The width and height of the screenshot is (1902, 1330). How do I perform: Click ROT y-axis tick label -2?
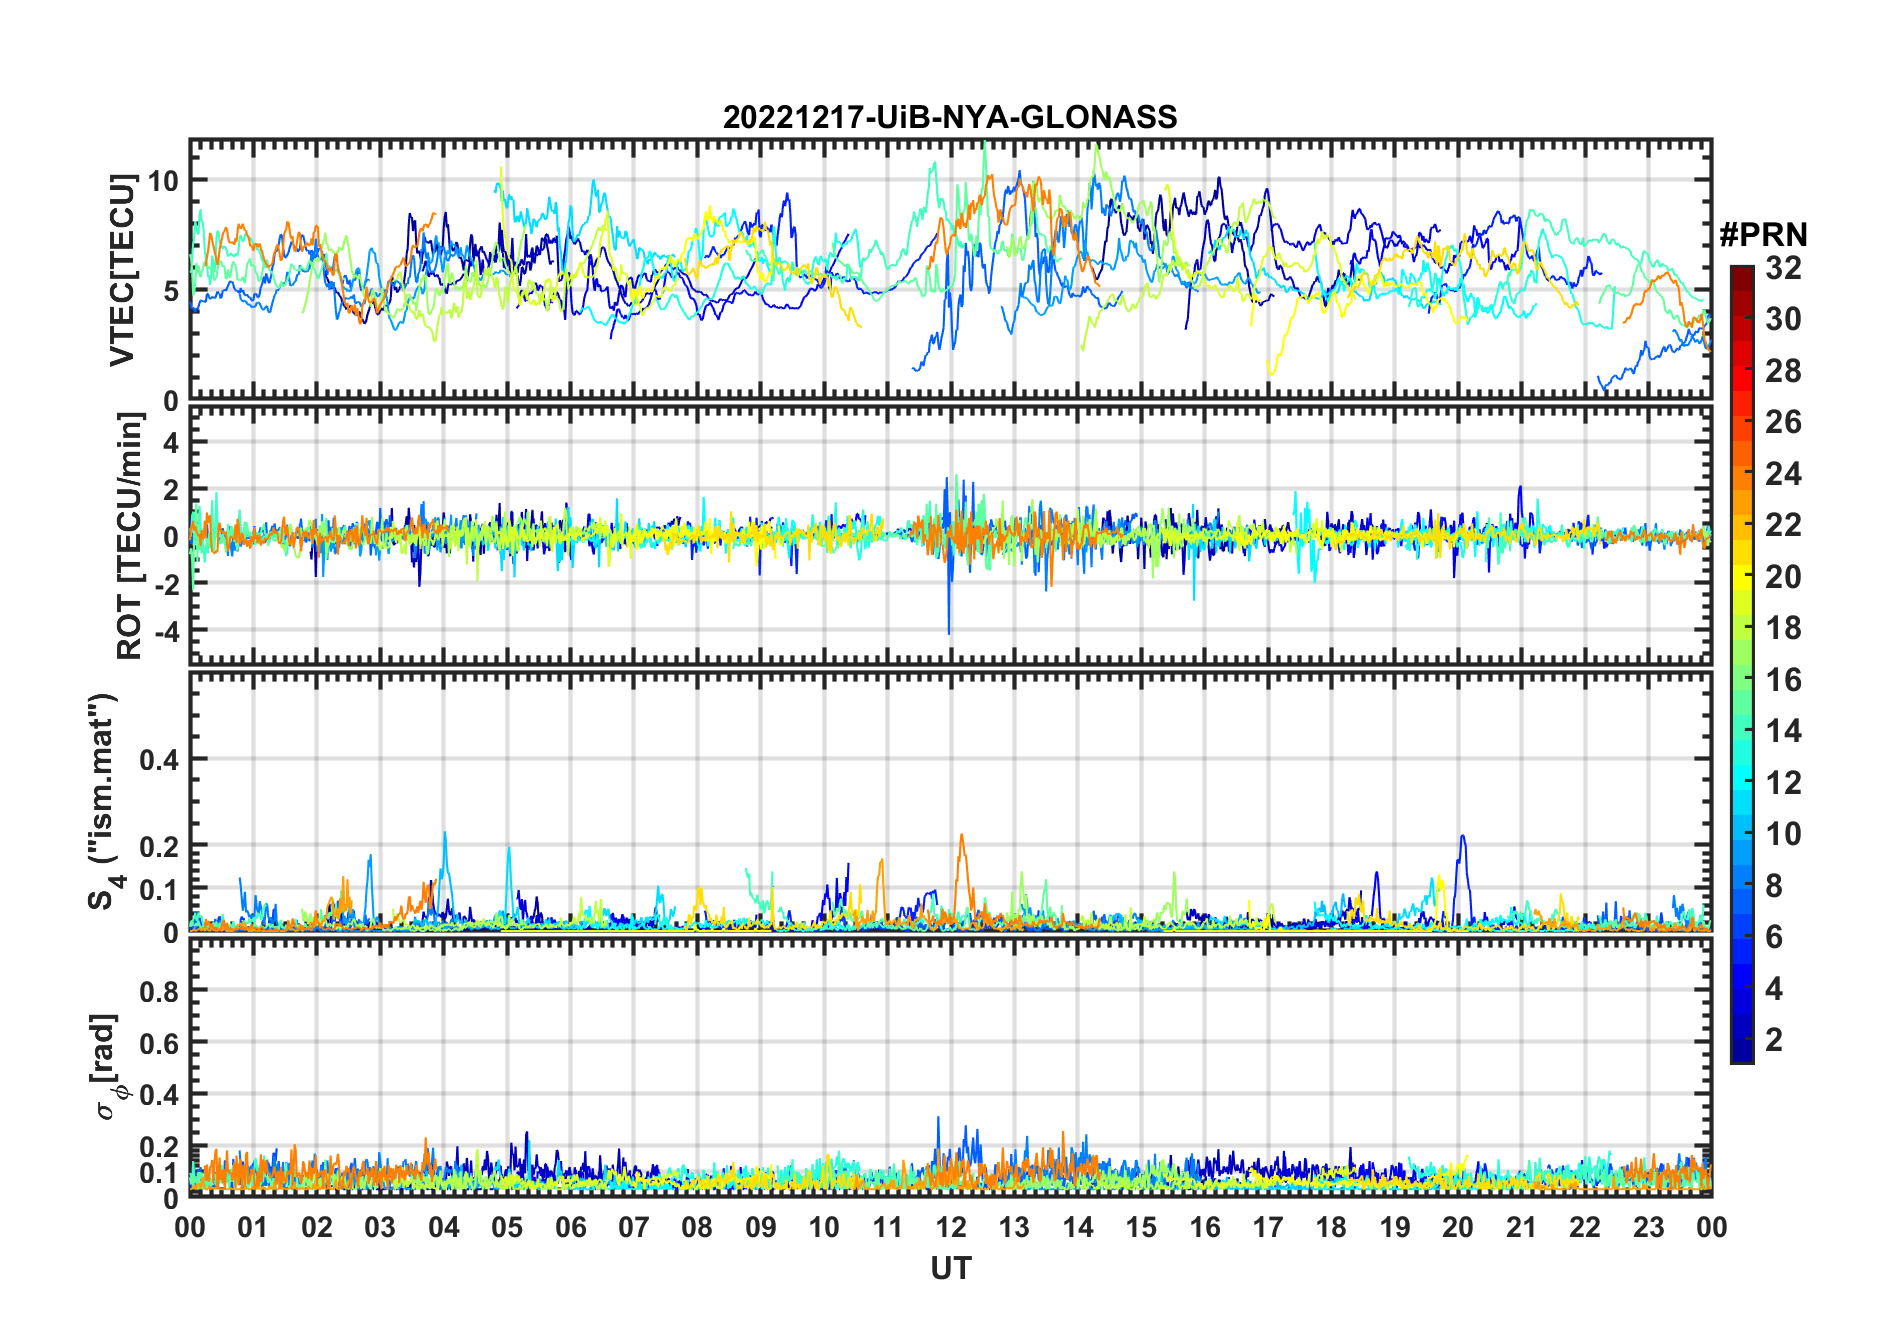(x=165, y=584)
